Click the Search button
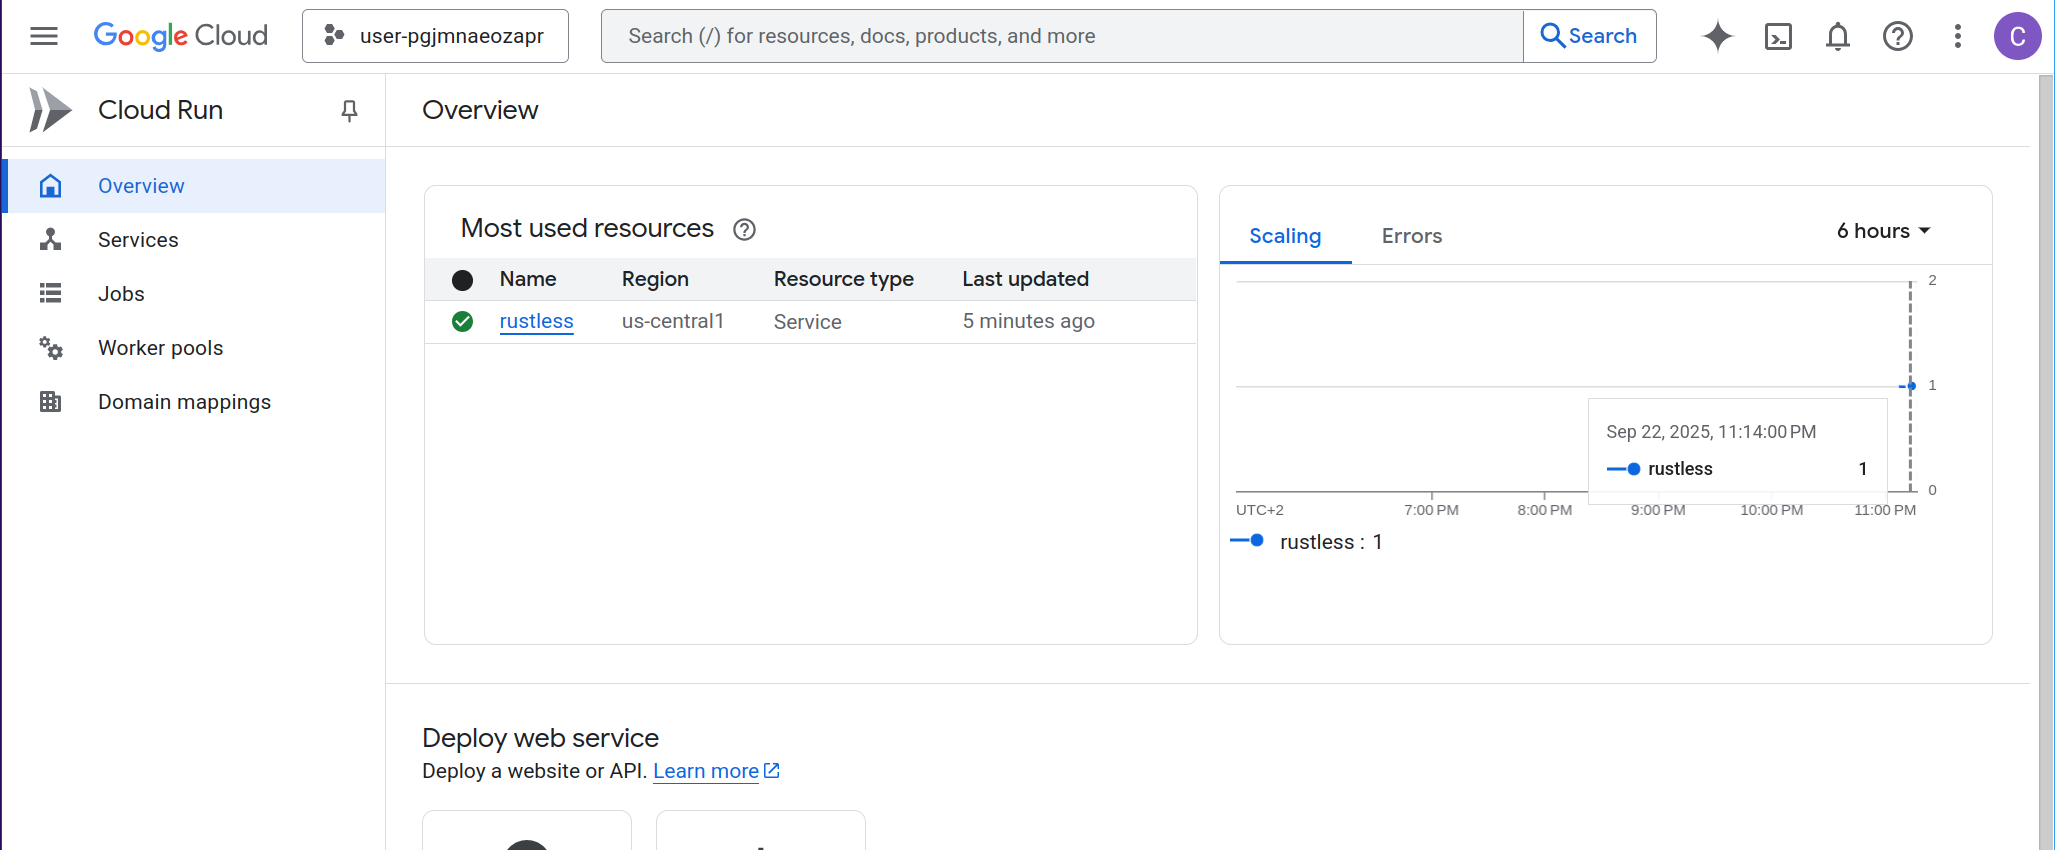 pos(1589,36)
